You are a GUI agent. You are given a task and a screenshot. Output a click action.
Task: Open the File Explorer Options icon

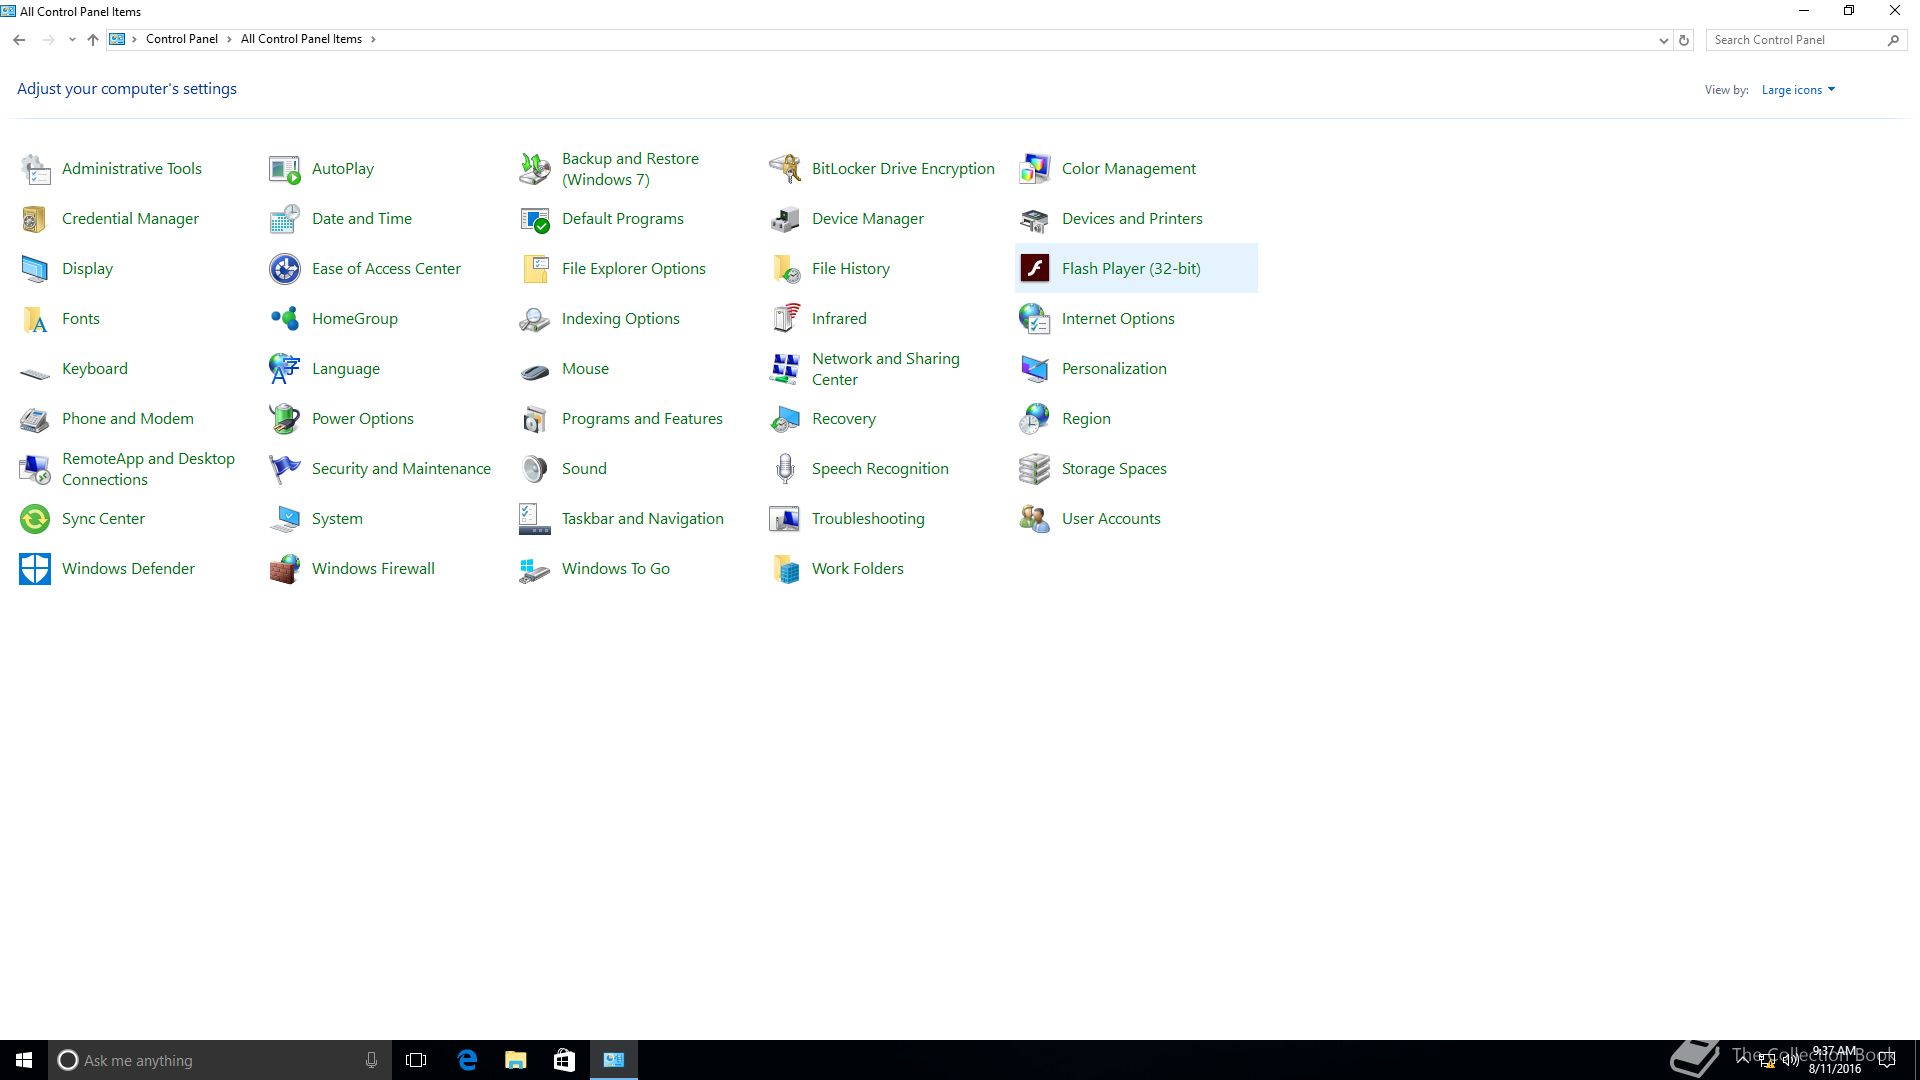click(x=535, y=269)
